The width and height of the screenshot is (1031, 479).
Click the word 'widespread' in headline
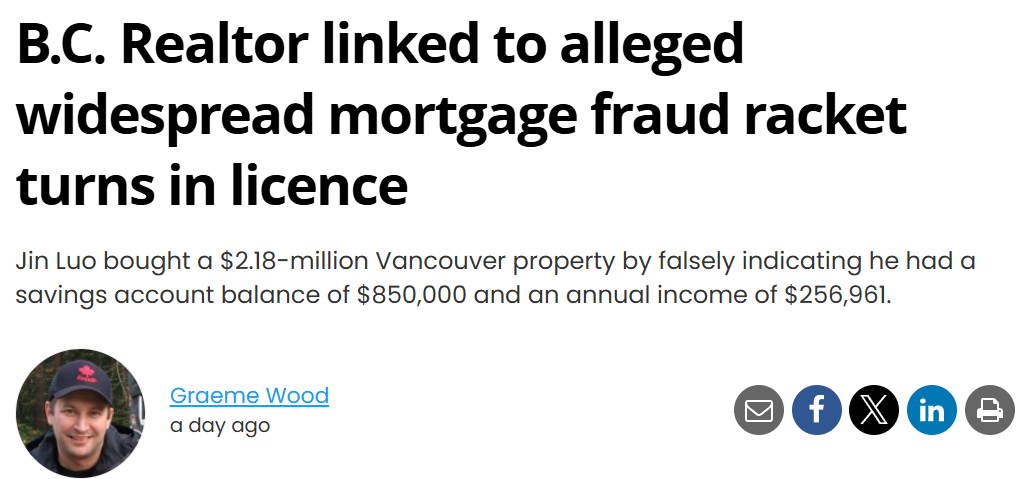click(x=165, y=116)
